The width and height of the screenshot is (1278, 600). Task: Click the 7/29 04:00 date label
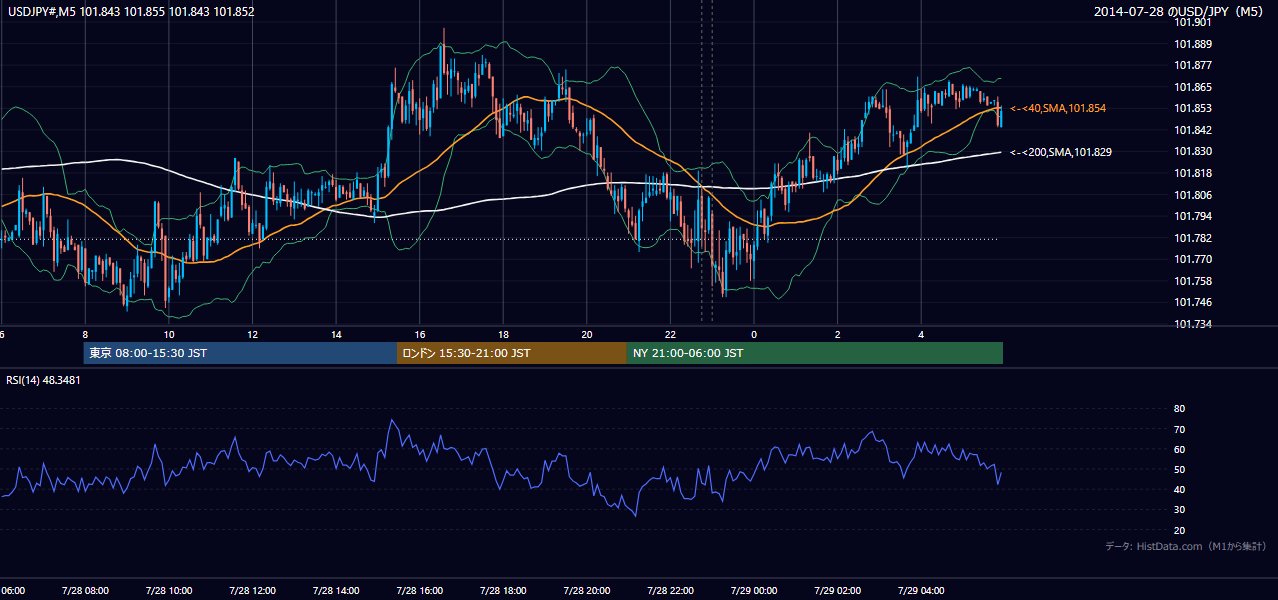pos(921,591)
